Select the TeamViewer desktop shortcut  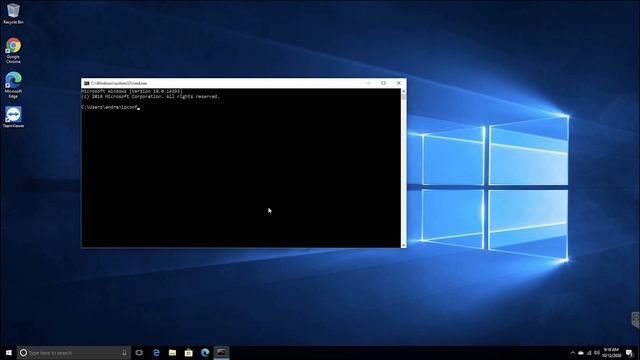[13, 117]
